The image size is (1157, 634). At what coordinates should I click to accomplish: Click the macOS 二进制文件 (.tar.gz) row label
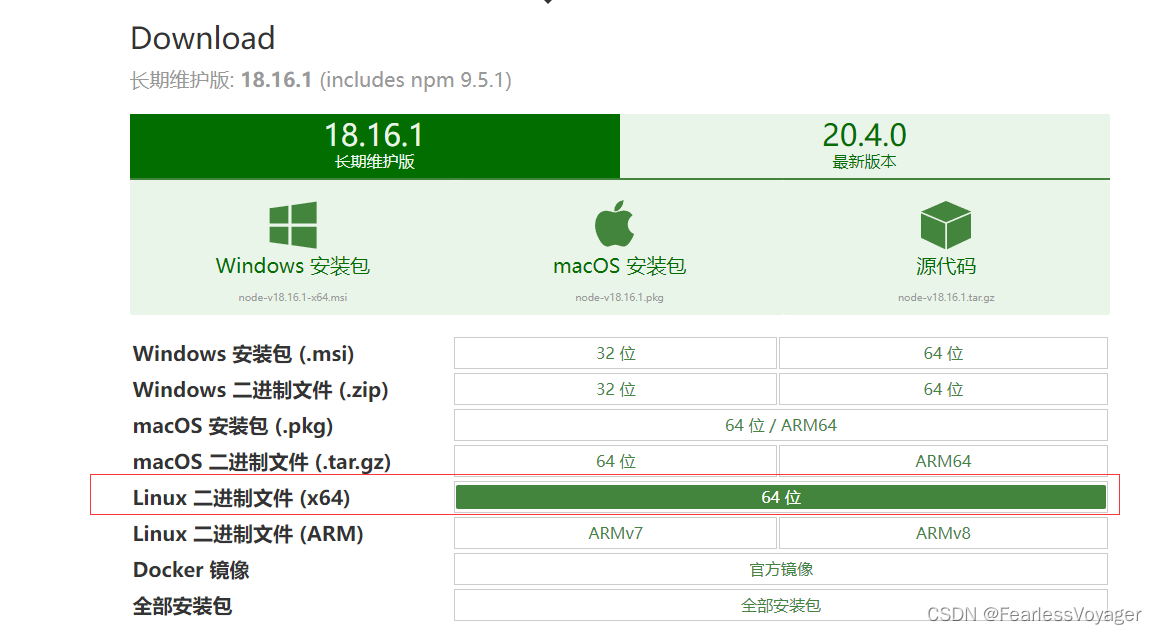click(x=262, y=462)
